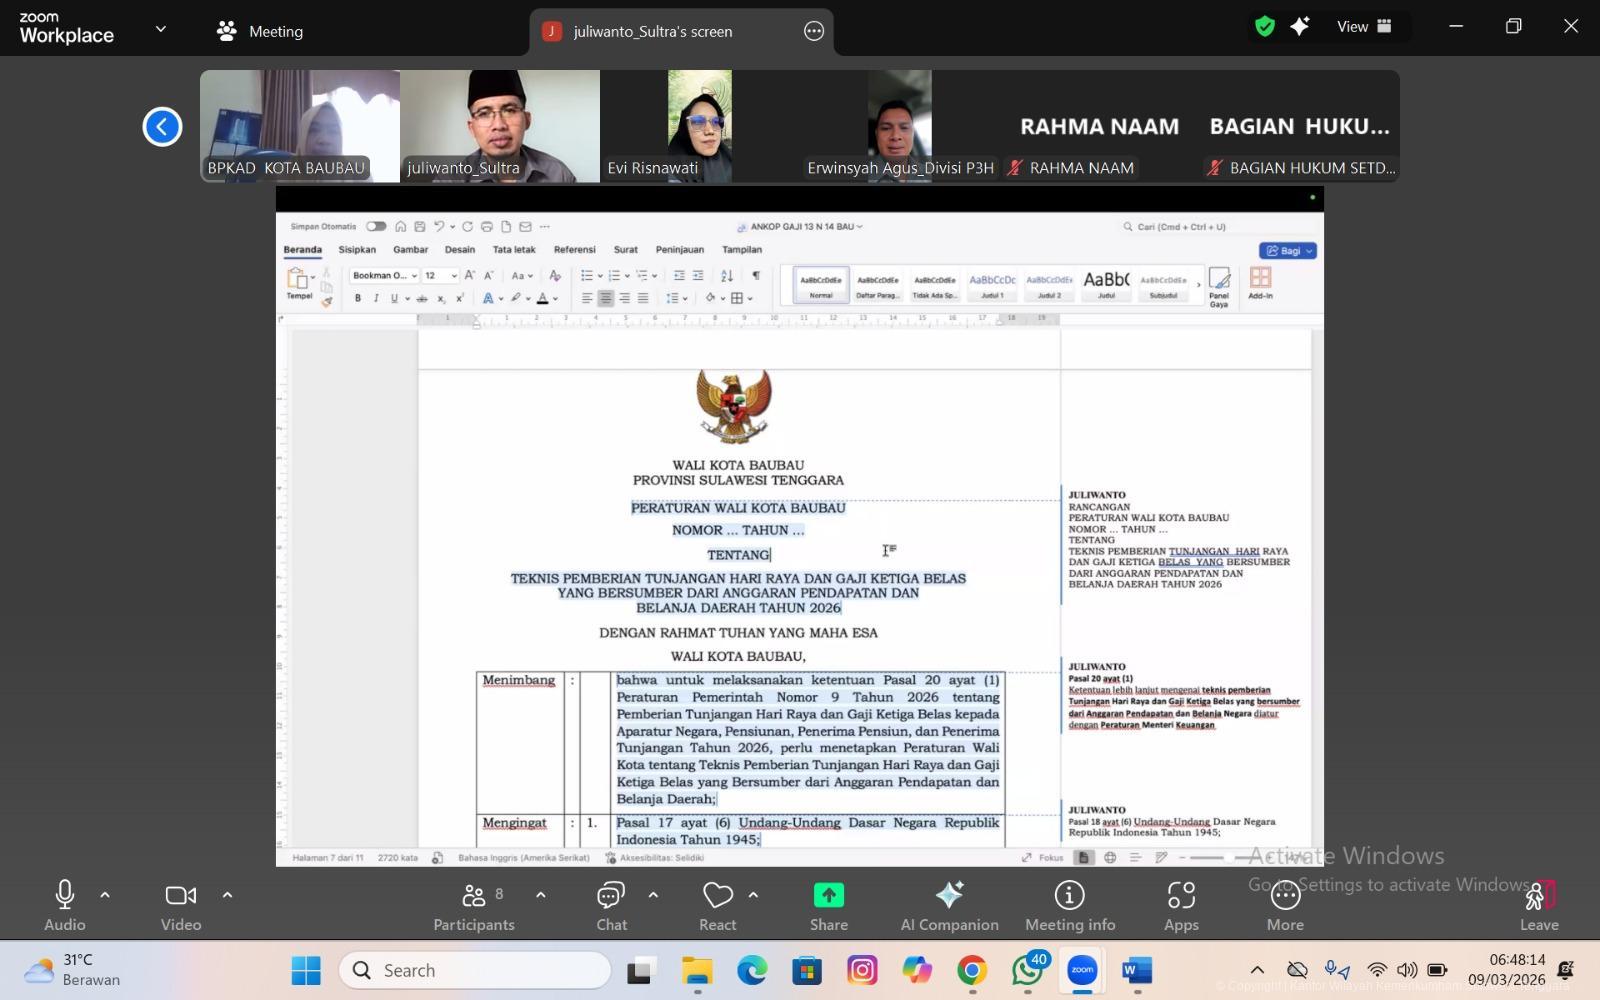Viewport: 1600px width, 1000px height.
Task: Toggle the Video camera on or off
Action: pos(181,905)
